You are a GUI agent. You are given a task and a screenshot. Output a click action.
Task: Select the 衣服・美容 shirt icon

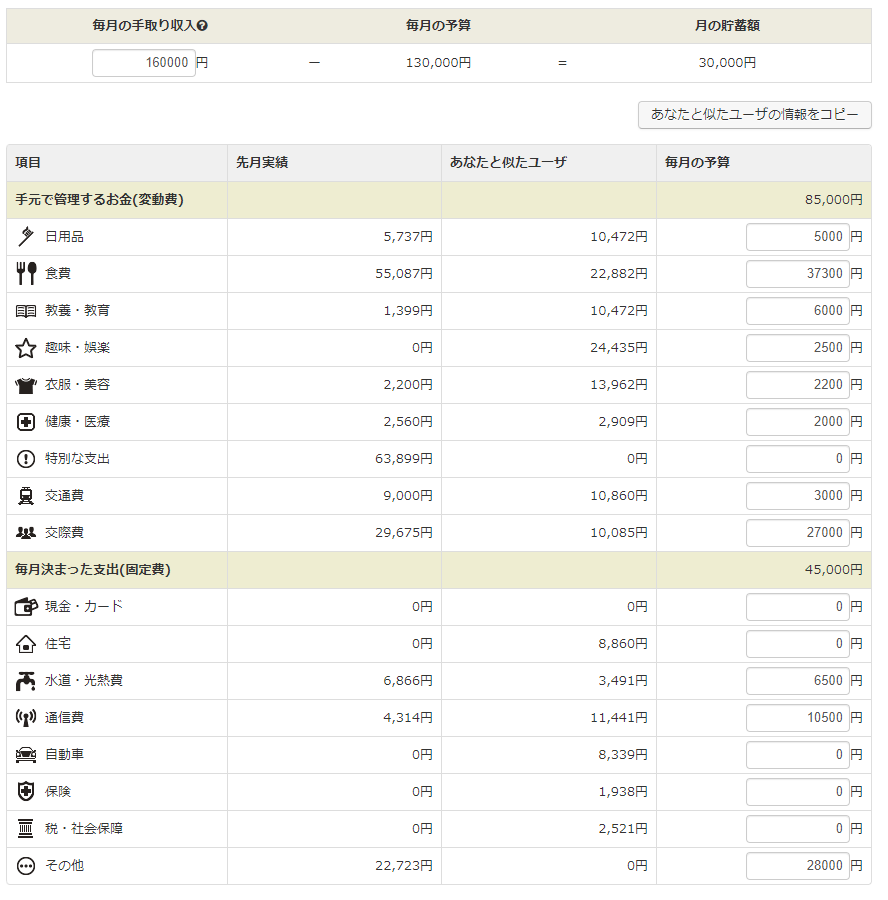click(22, 384)
